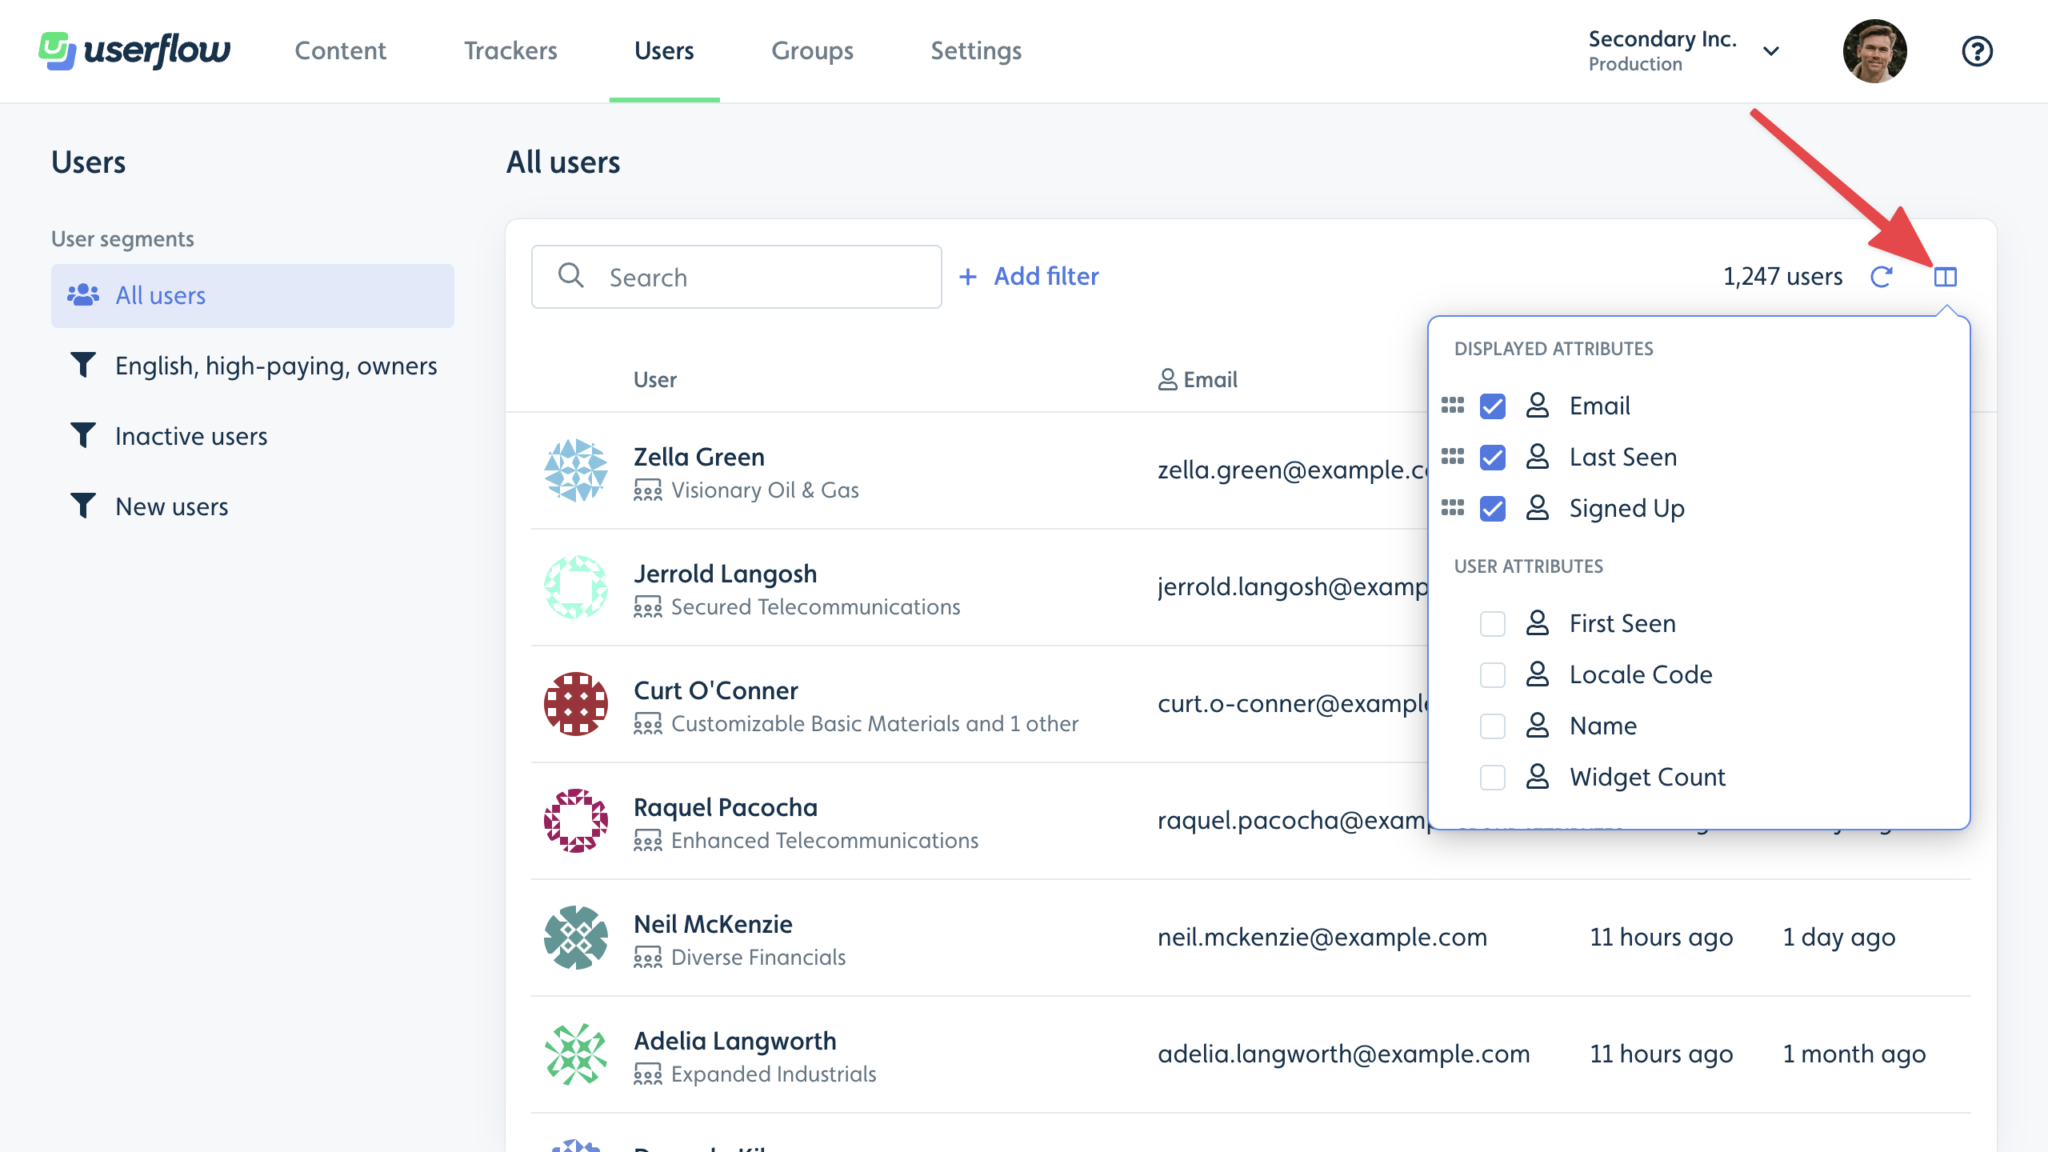The image size is (2048, 1152).
Task: Open the displayed columns icon
Action: click(x=1945, y=277)
